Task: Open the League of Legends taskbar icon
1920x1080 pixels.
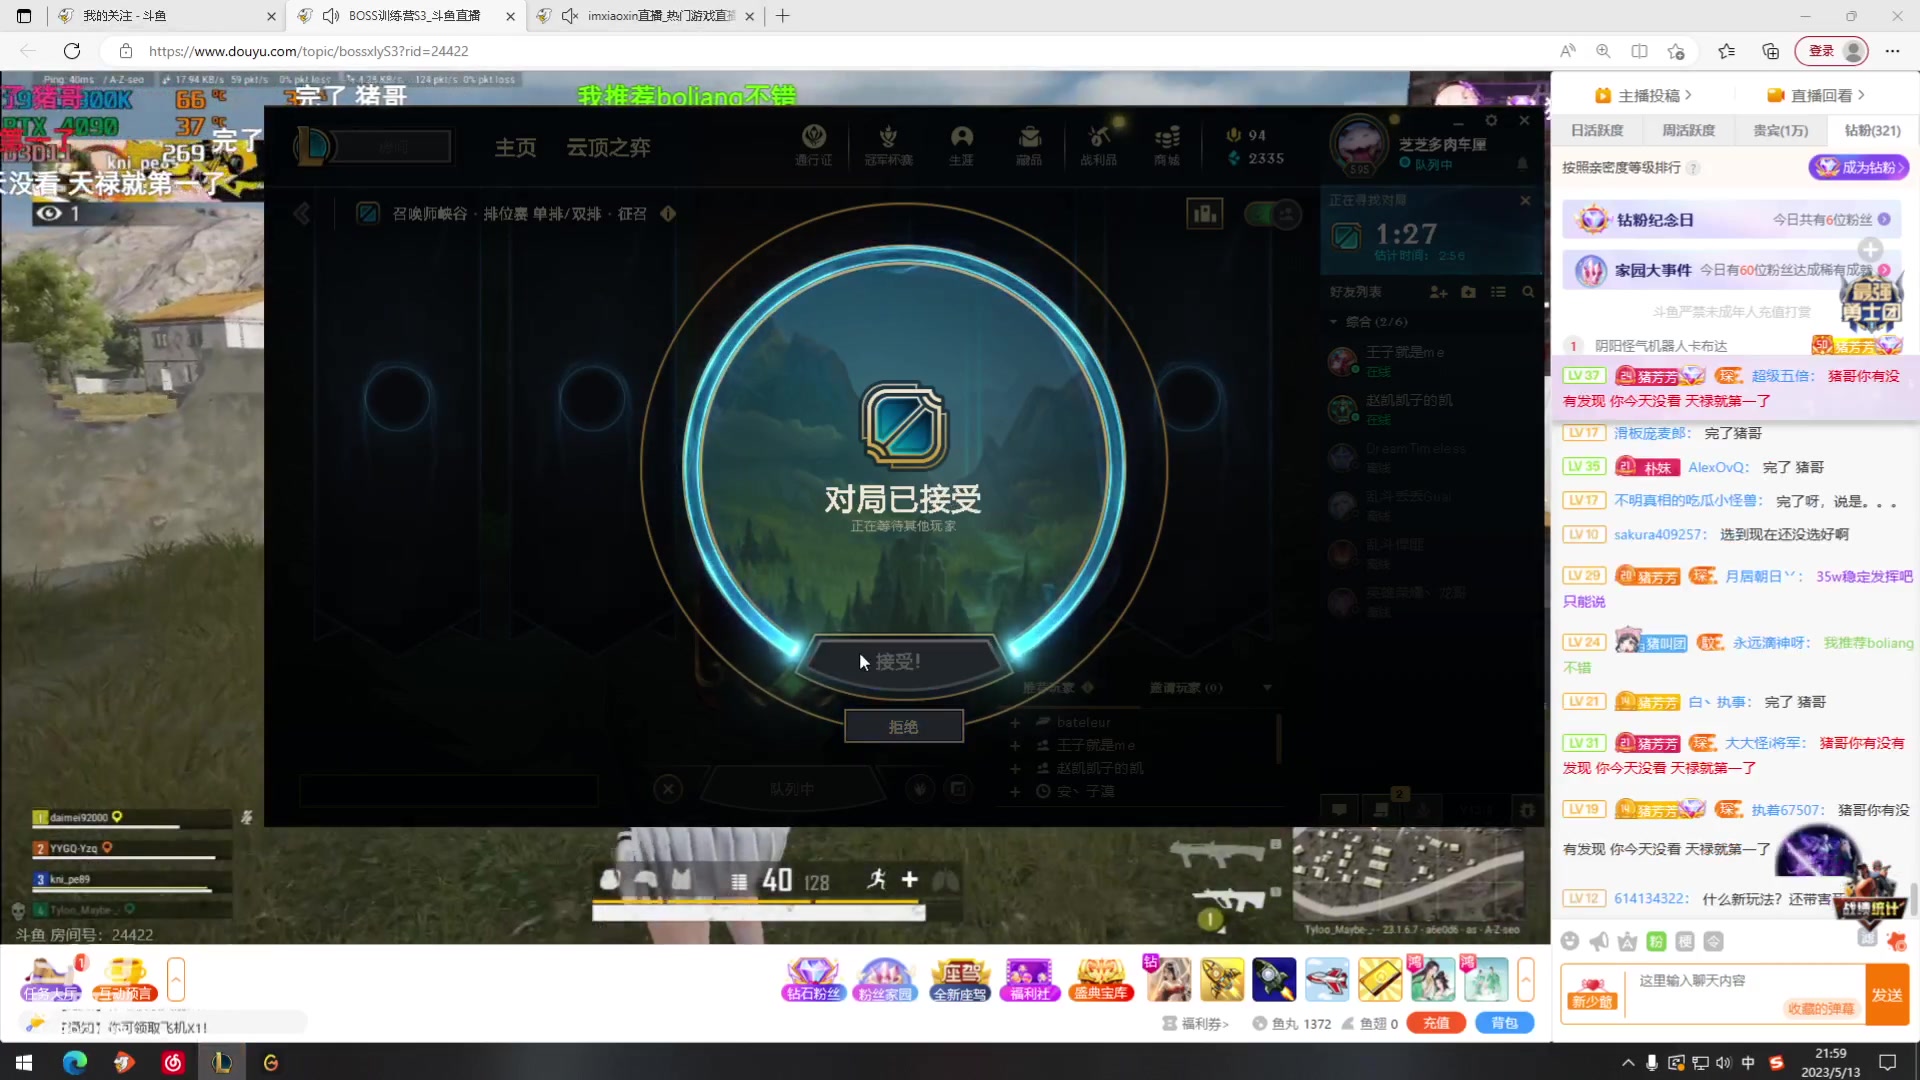Action: click(x=222, y=1062)
